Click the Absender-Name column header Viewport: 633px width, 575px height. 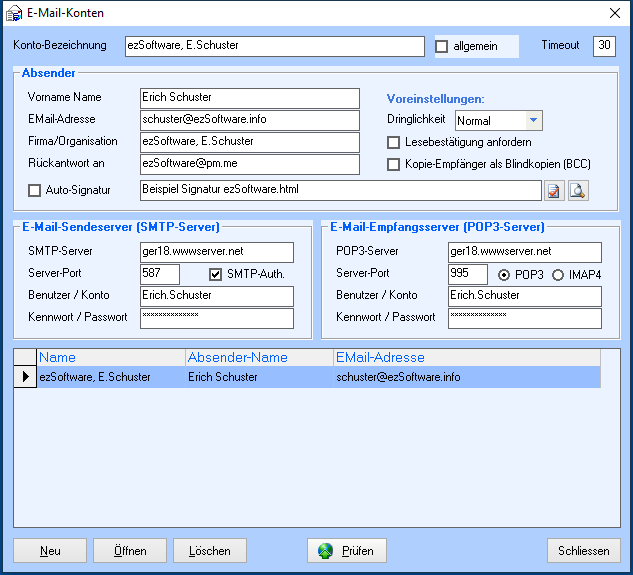point(258,357)
